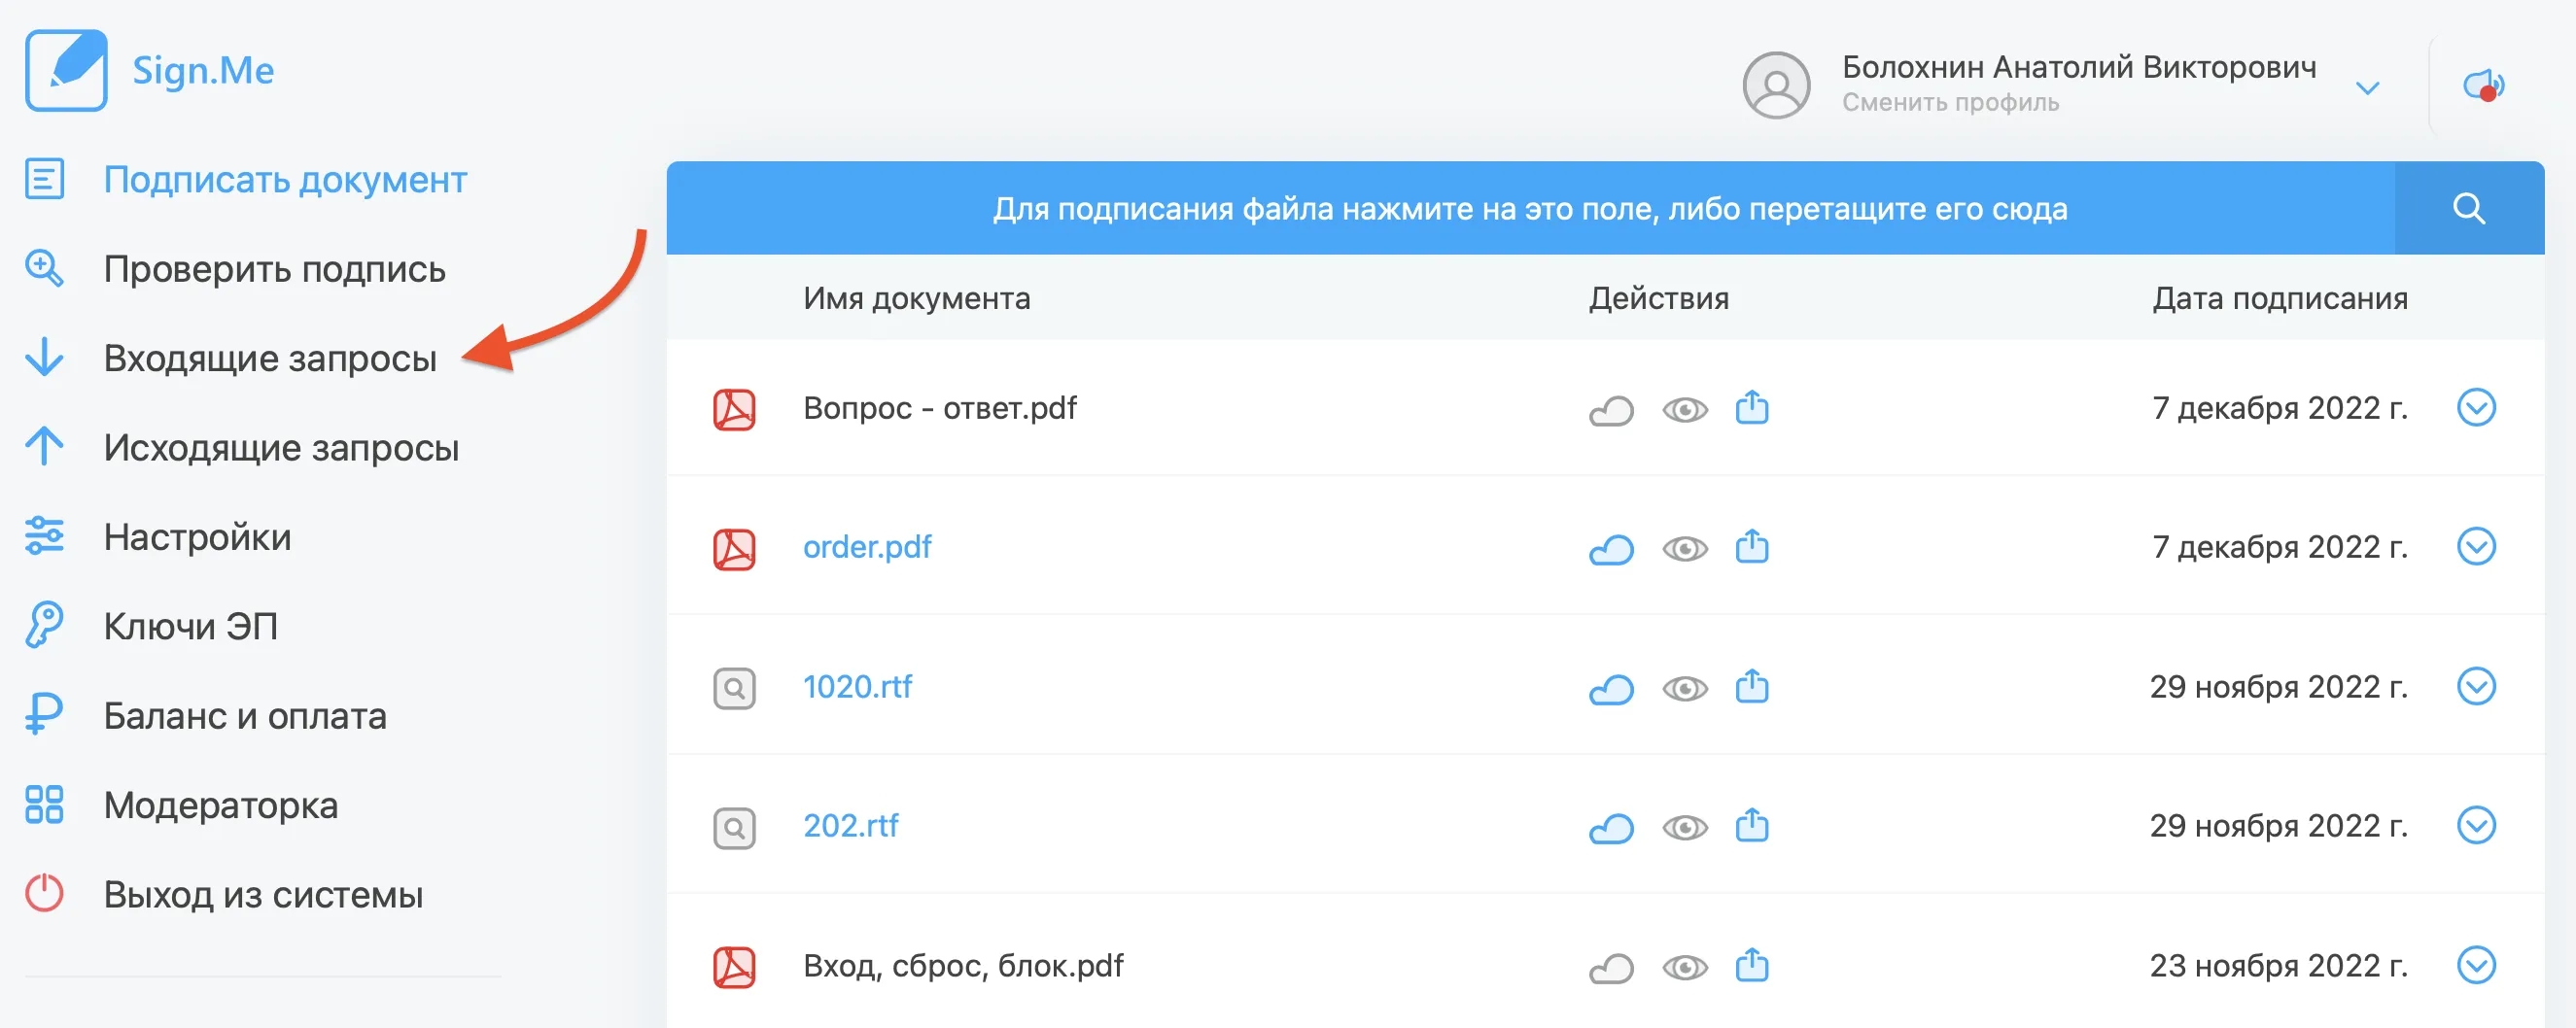Click cloud icon for 1020.rtf
This screenshot has width=2576, height=1028.
(x=1611, y=689)
